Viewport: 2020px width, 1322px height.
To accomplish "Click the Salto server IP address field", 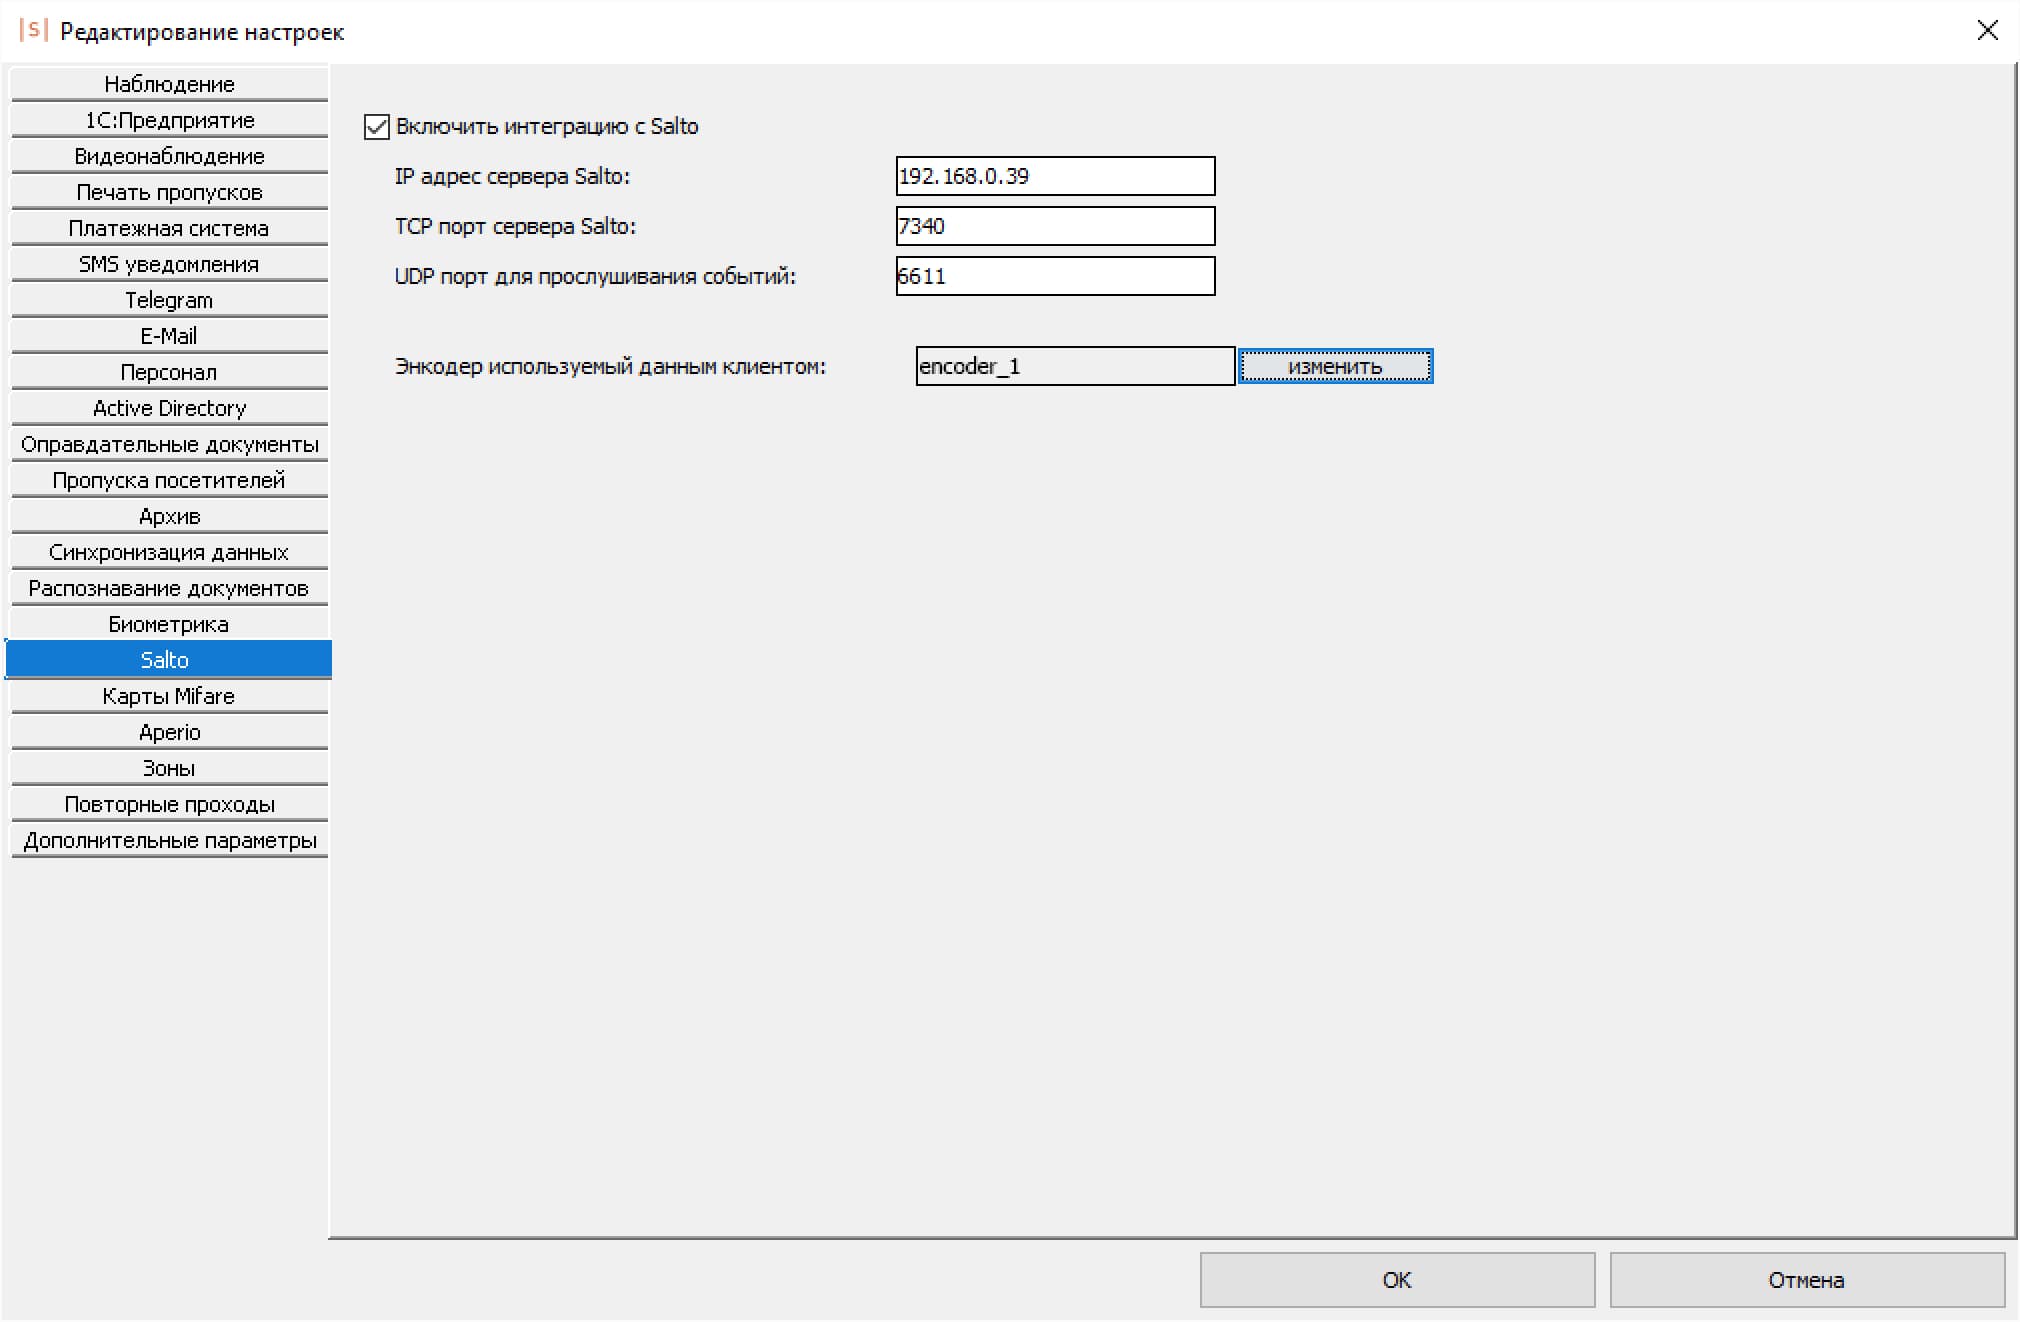I will tap(1055, 176).
